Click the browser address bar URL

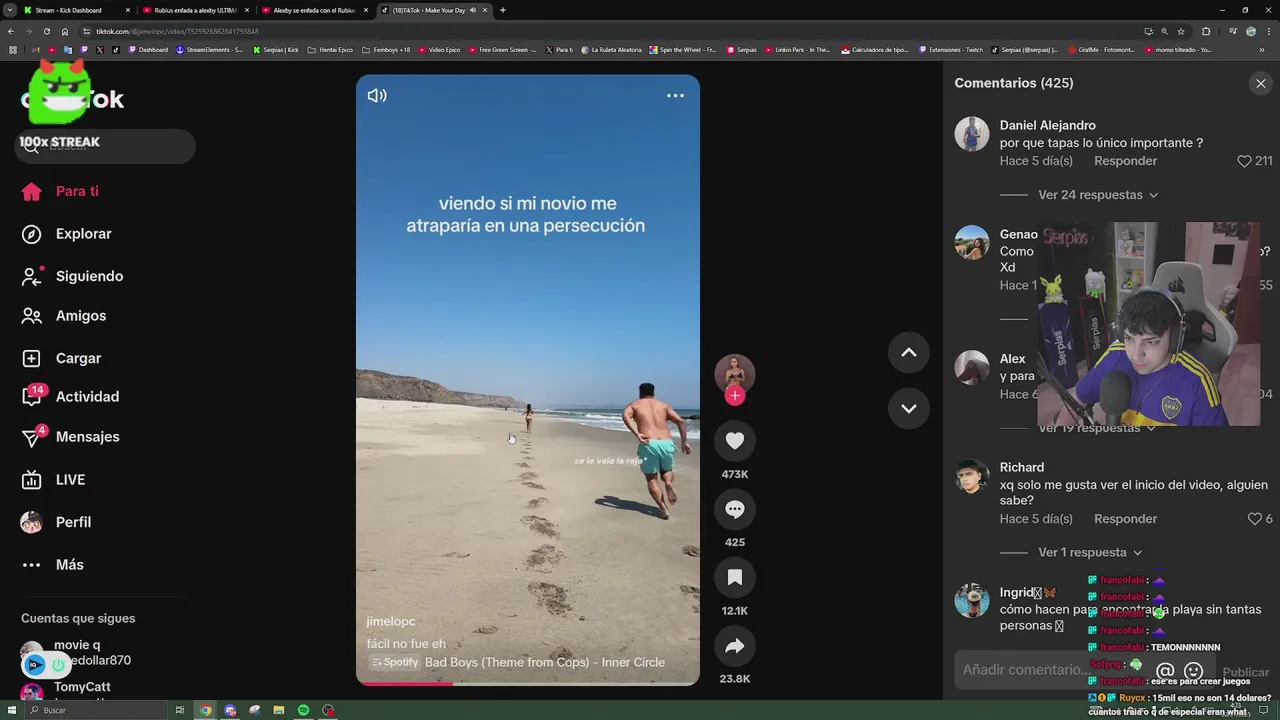177,31
